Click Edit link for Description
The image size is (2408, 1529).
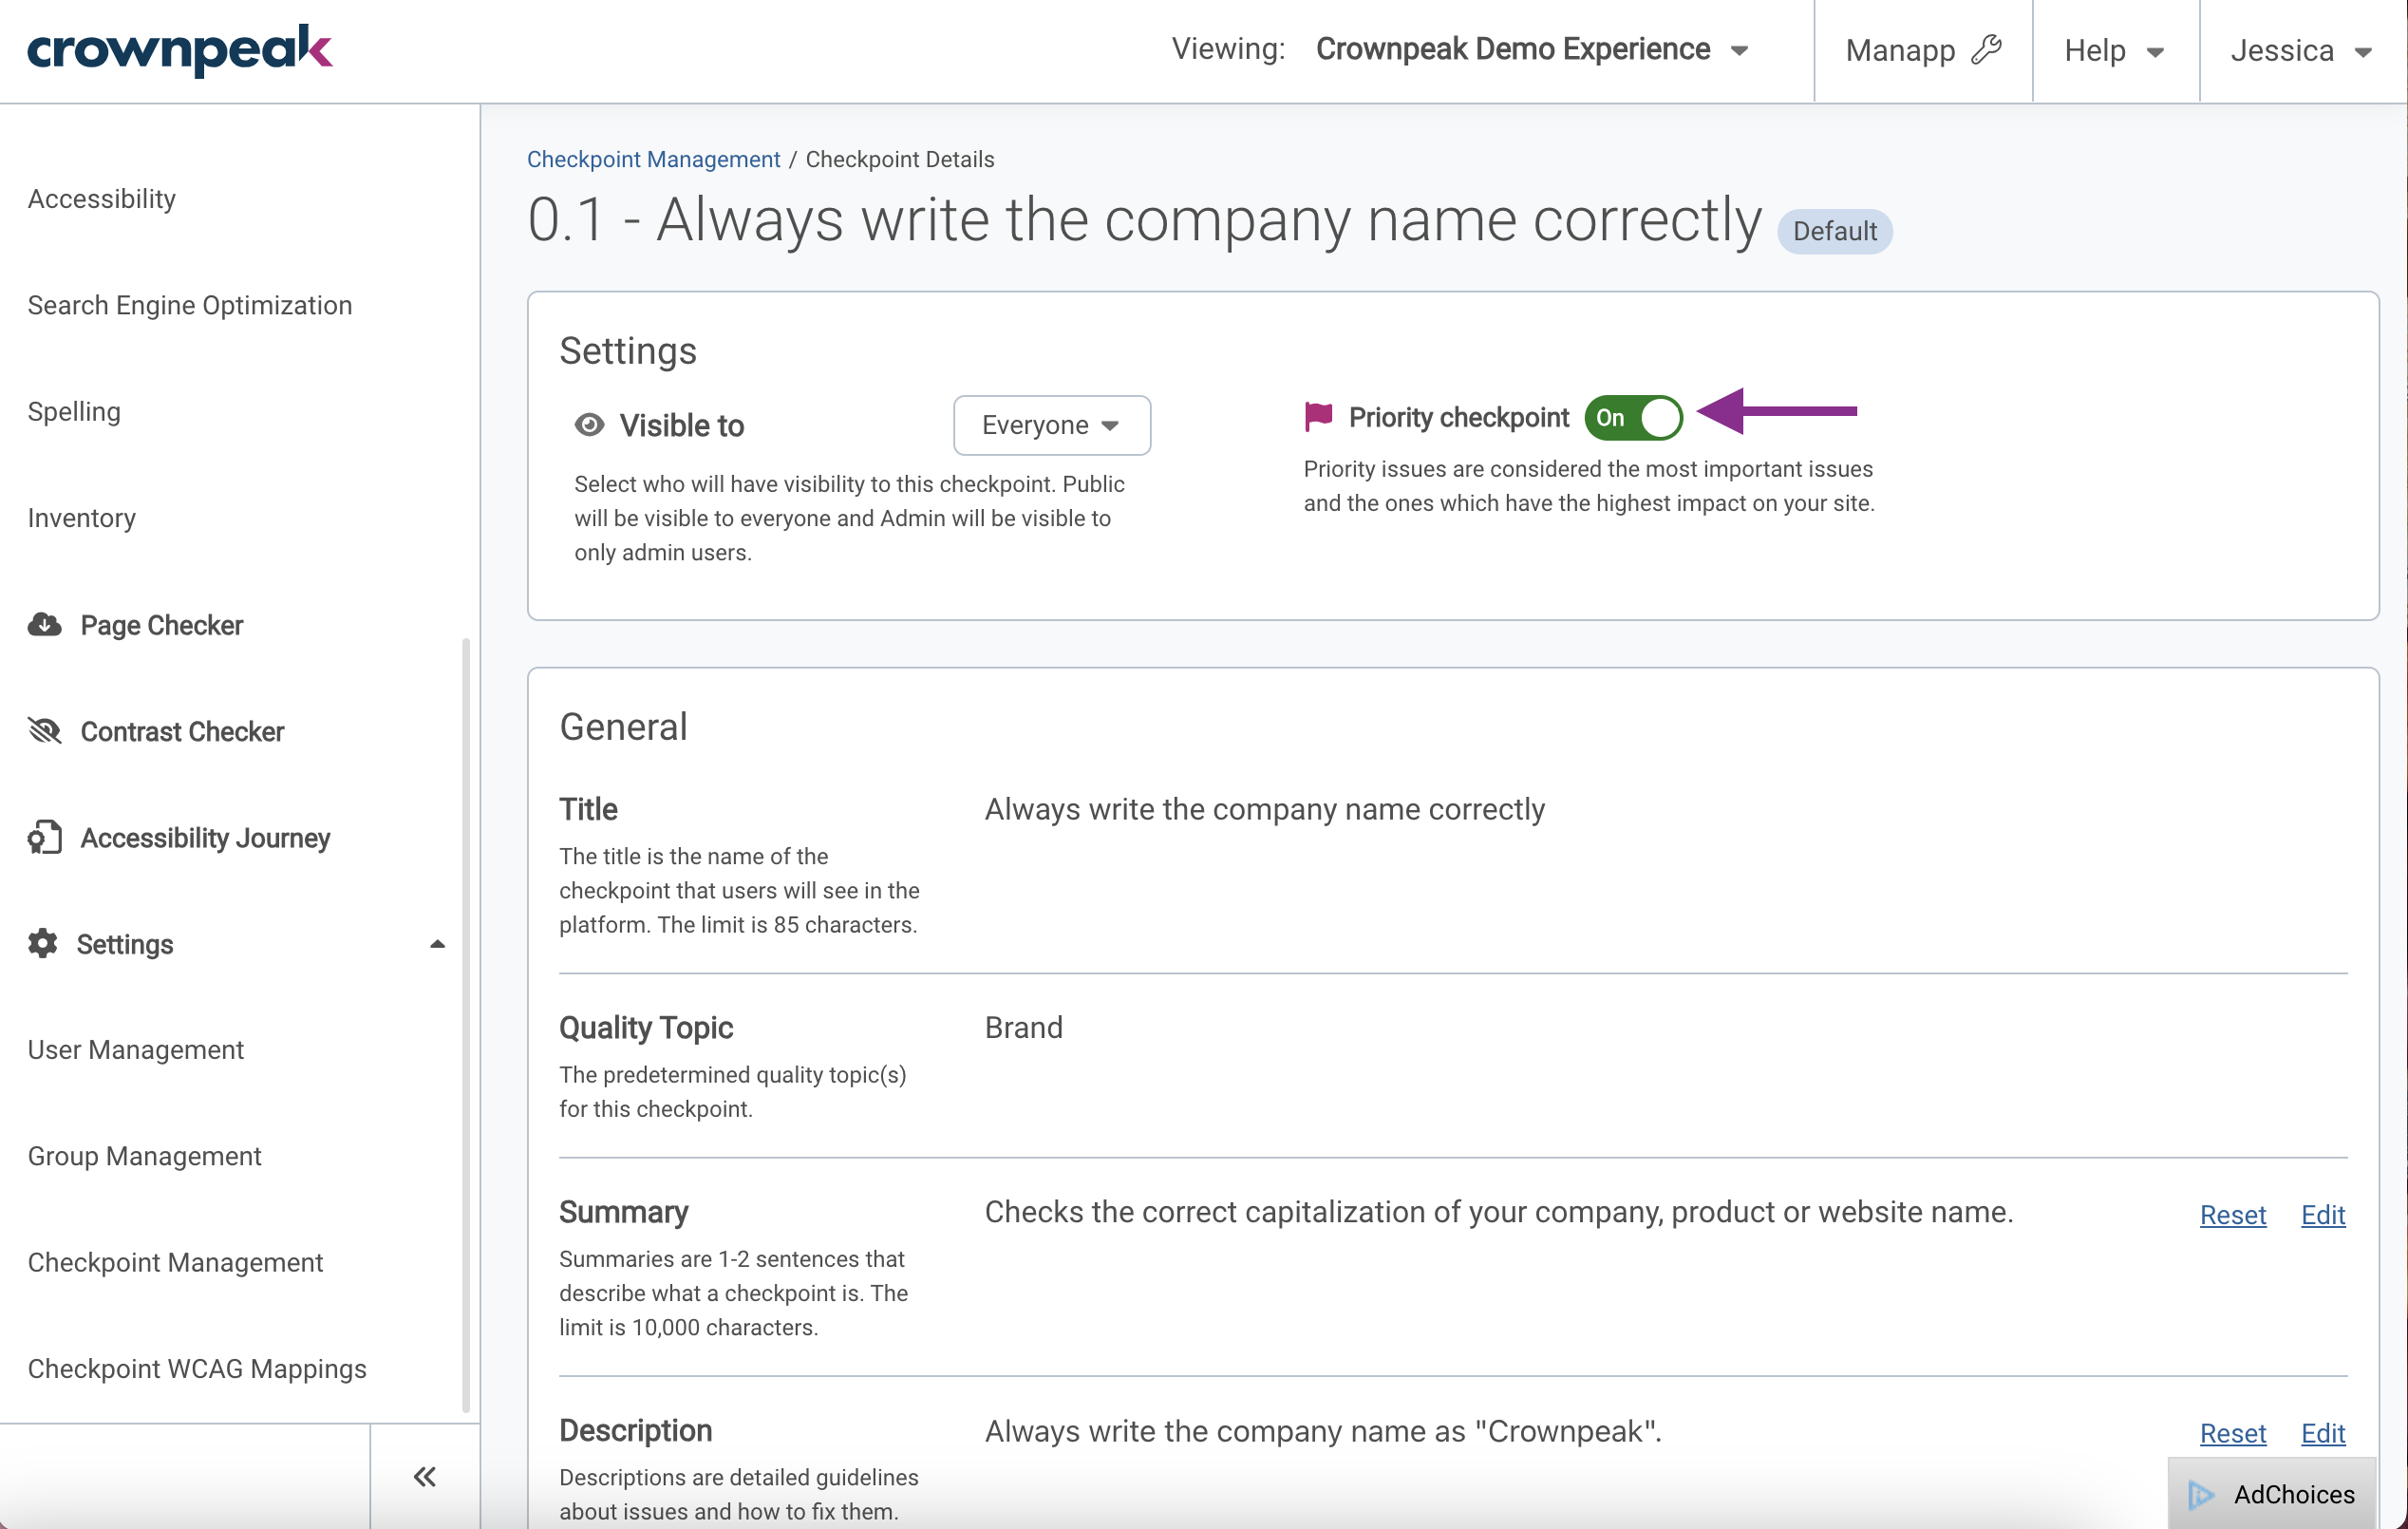coord(2322,1433)
